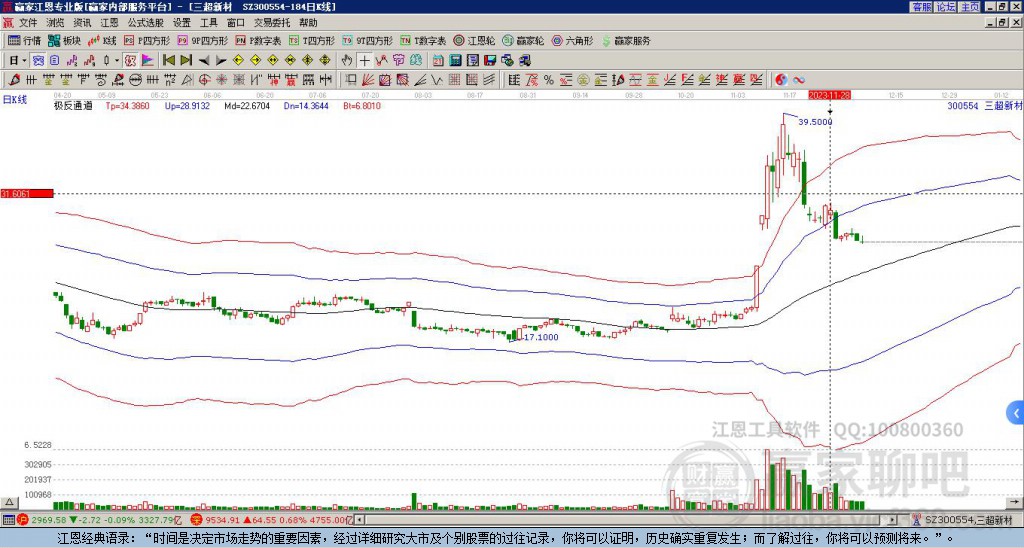1024x548 pixels.
Task: Open the 工具 menu
Action: click(x=208, y=23)
